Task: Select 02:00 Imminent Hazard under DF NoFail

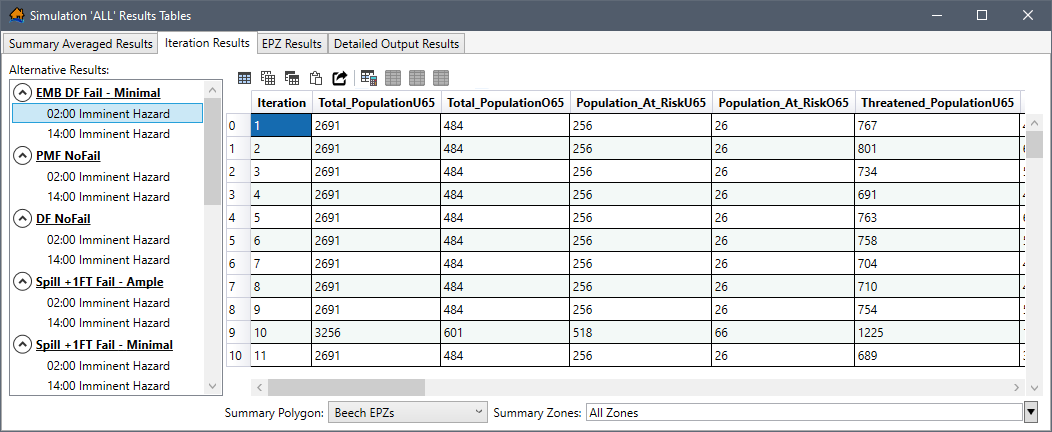Action: 108,239
